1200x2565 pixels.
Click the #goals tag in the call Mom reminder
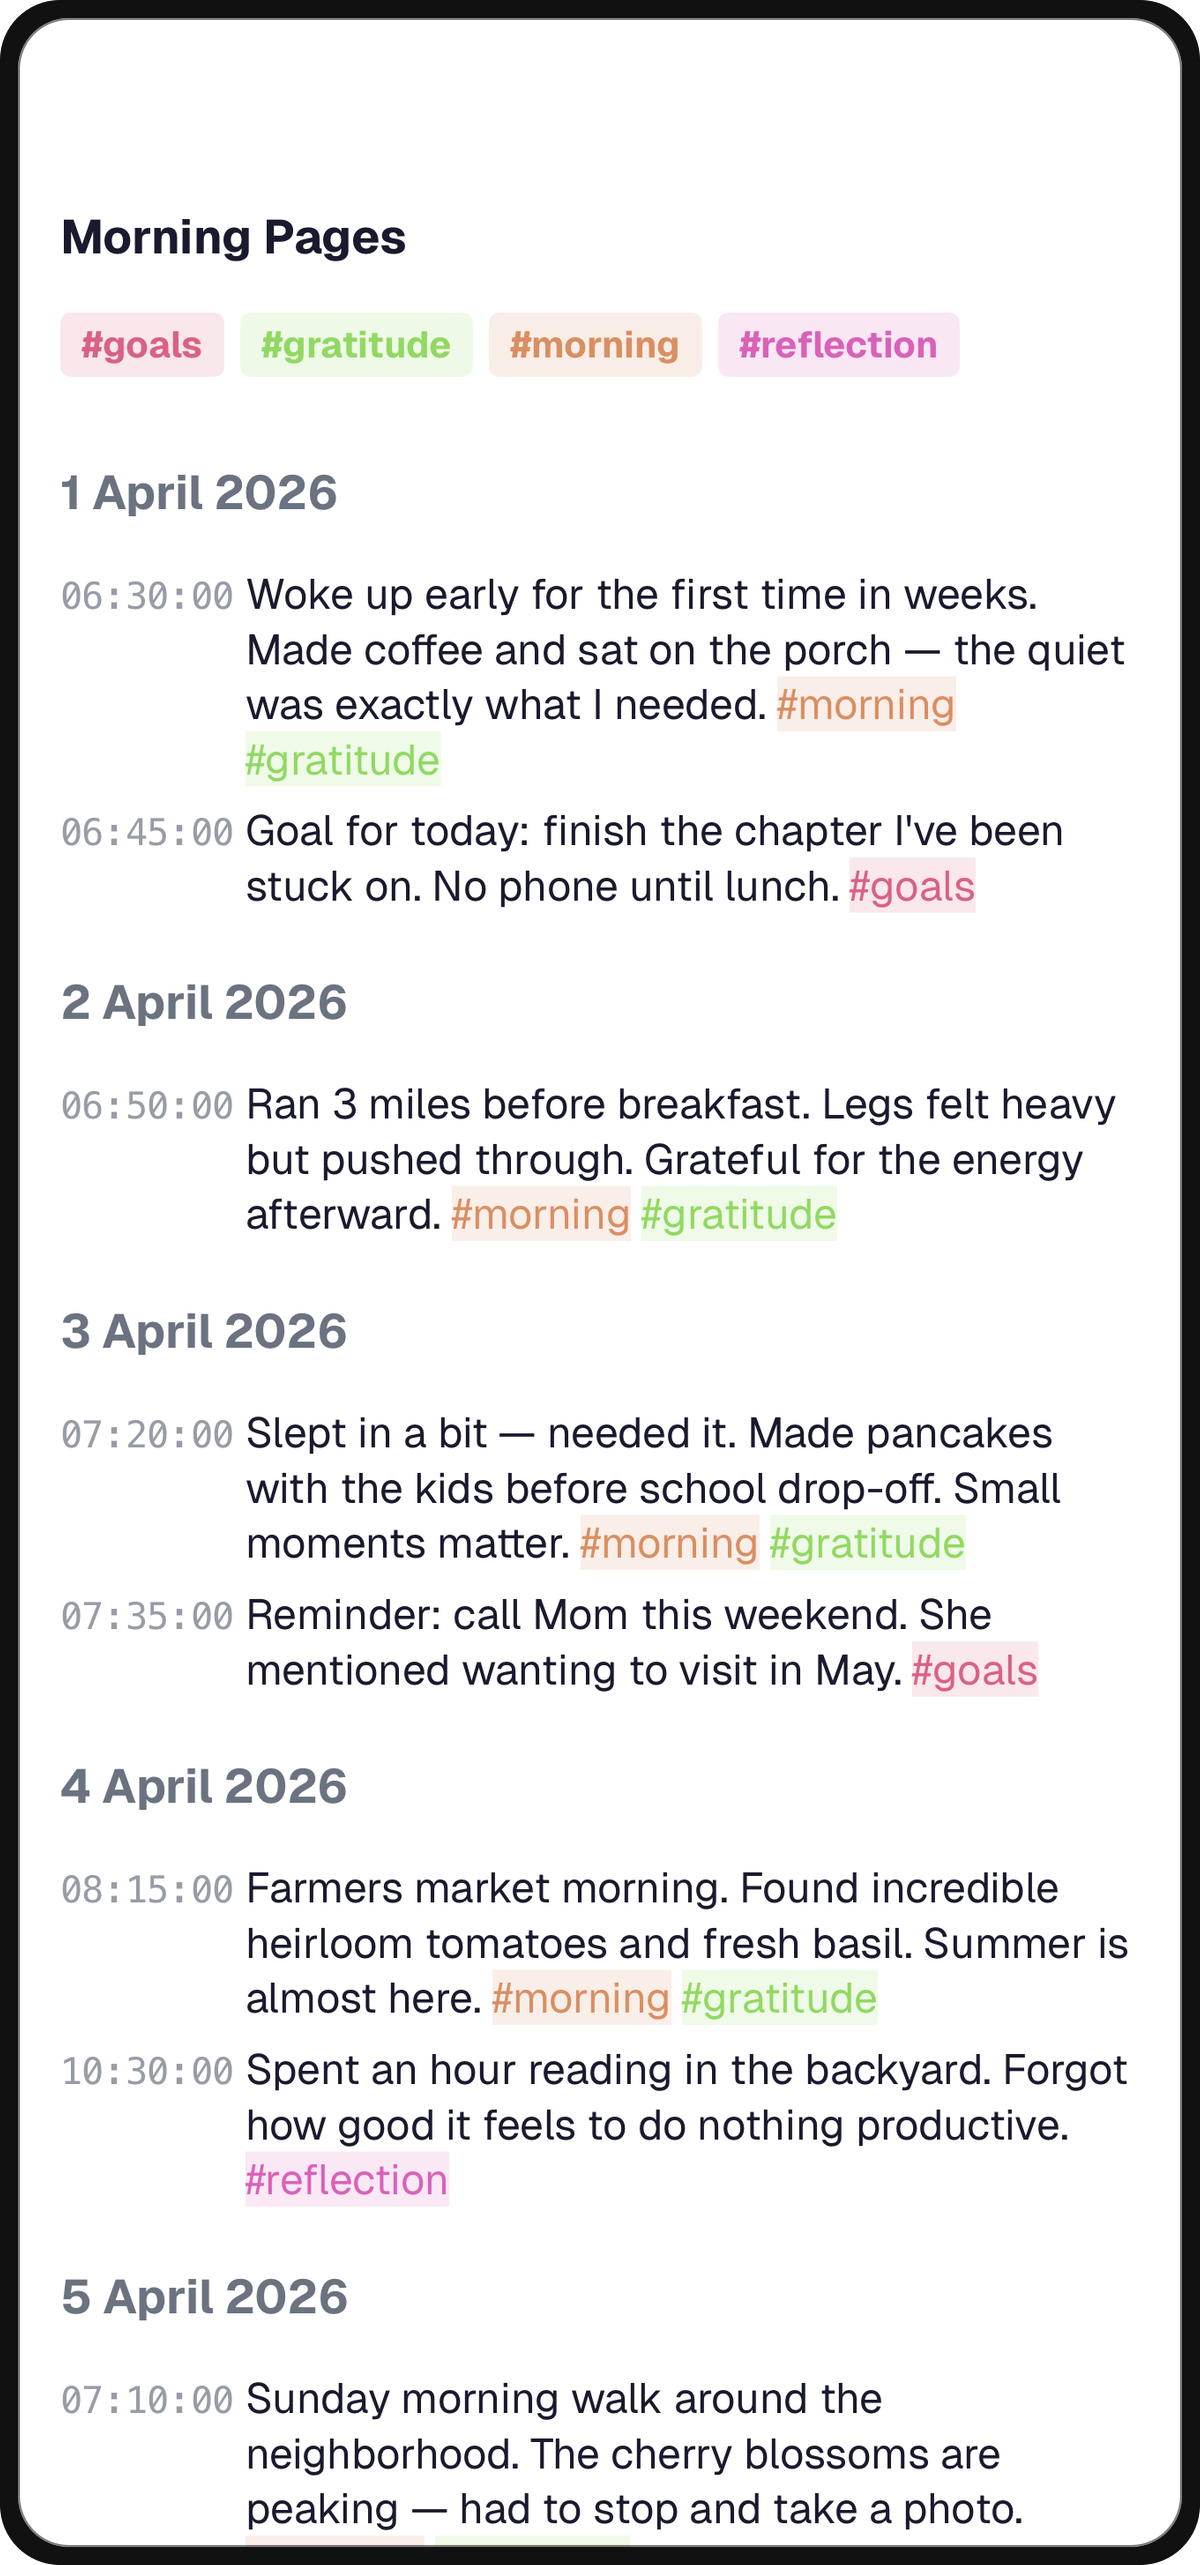(976, 1667)
